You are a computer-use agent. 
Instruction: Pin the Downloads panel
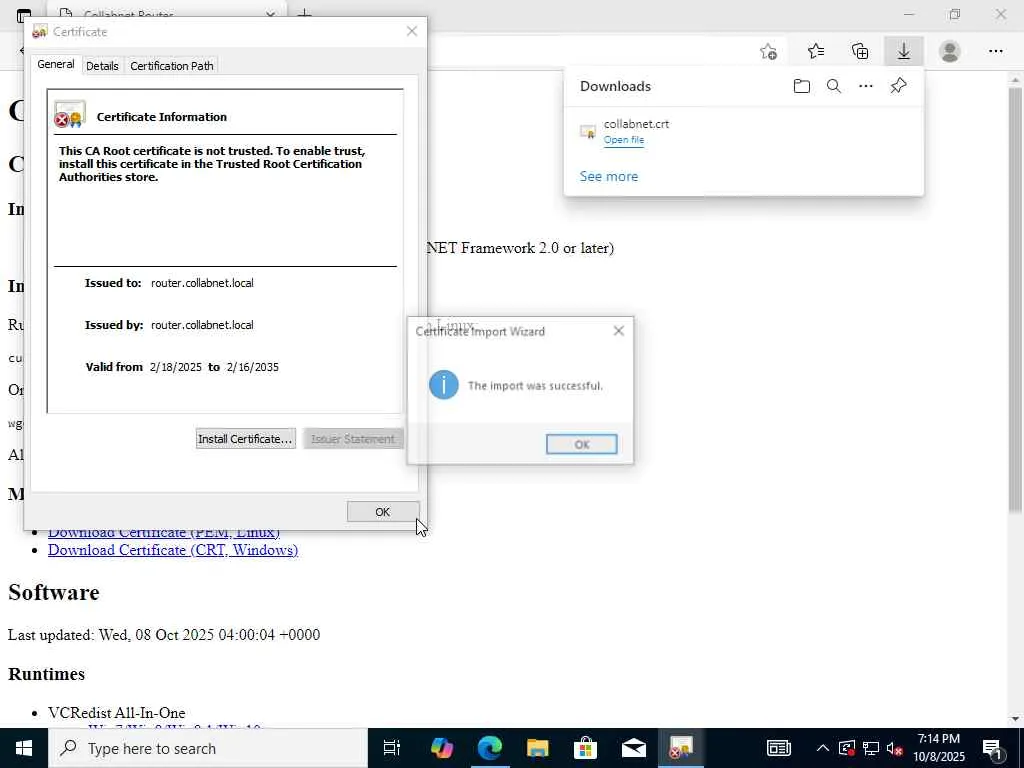[898, 86]
